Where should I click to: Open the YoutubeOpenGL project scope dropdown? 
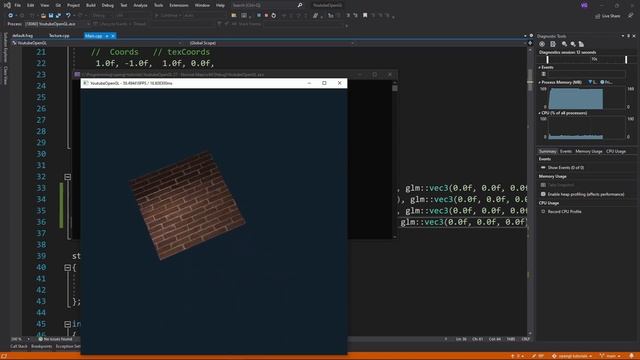pos(97,43)
